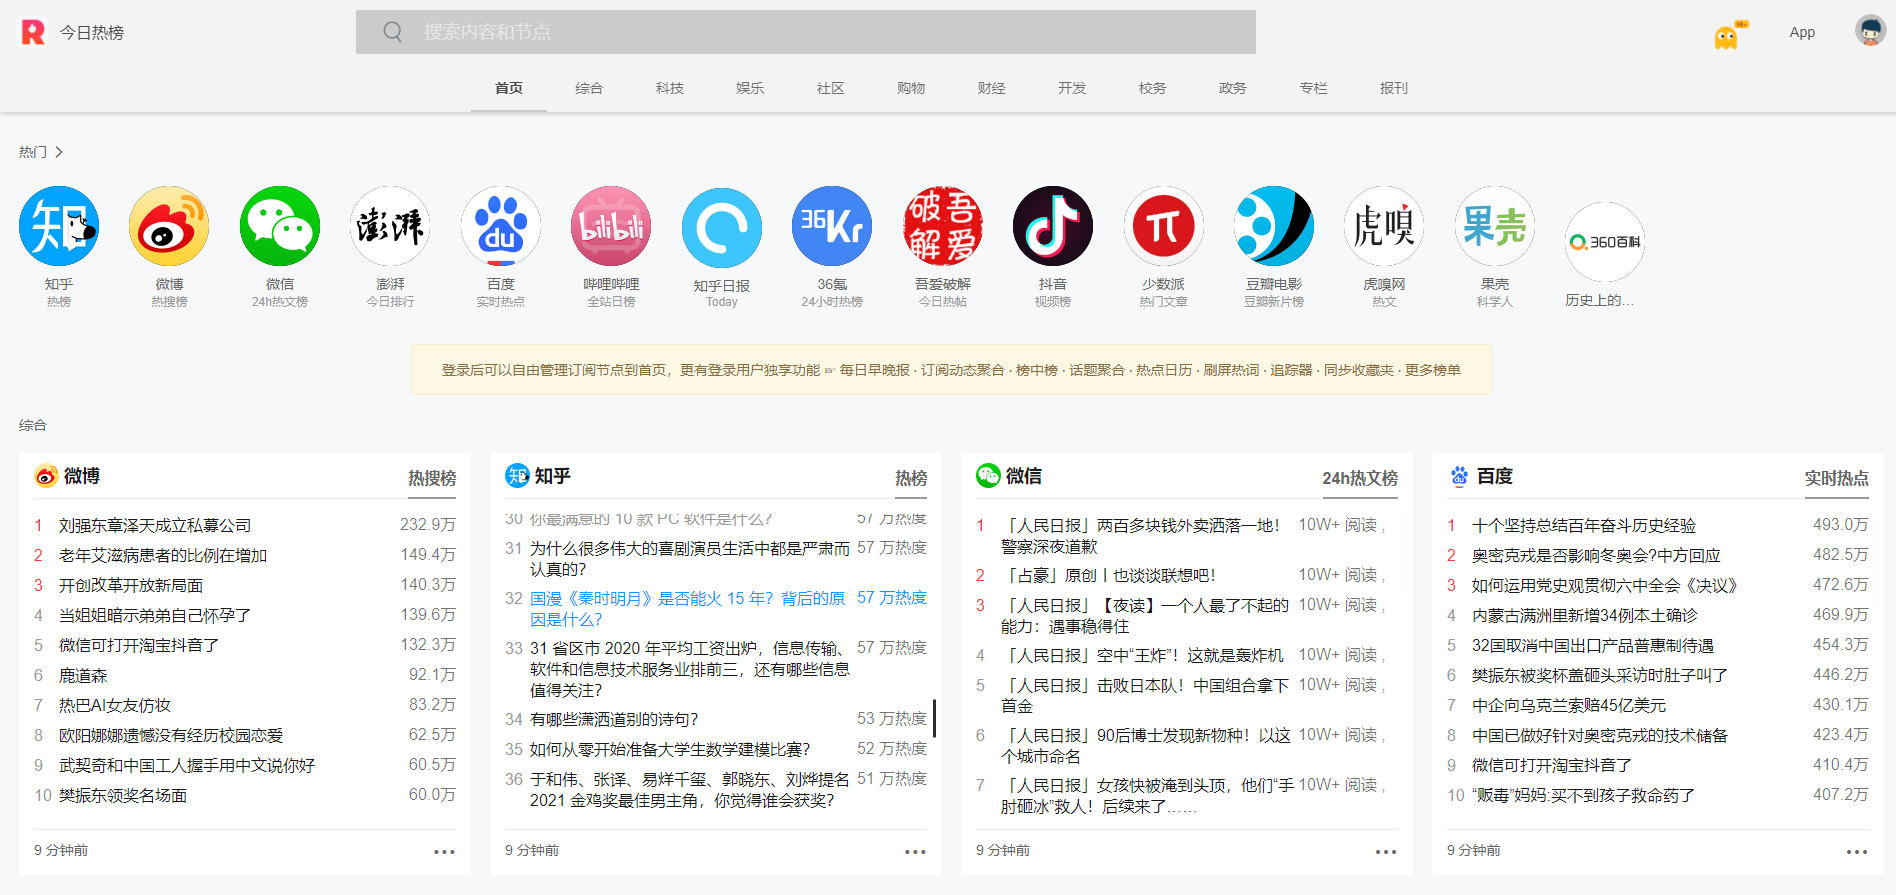Open the 知乎日报 Today icon
1896x895 pixels.
point(722,228)
